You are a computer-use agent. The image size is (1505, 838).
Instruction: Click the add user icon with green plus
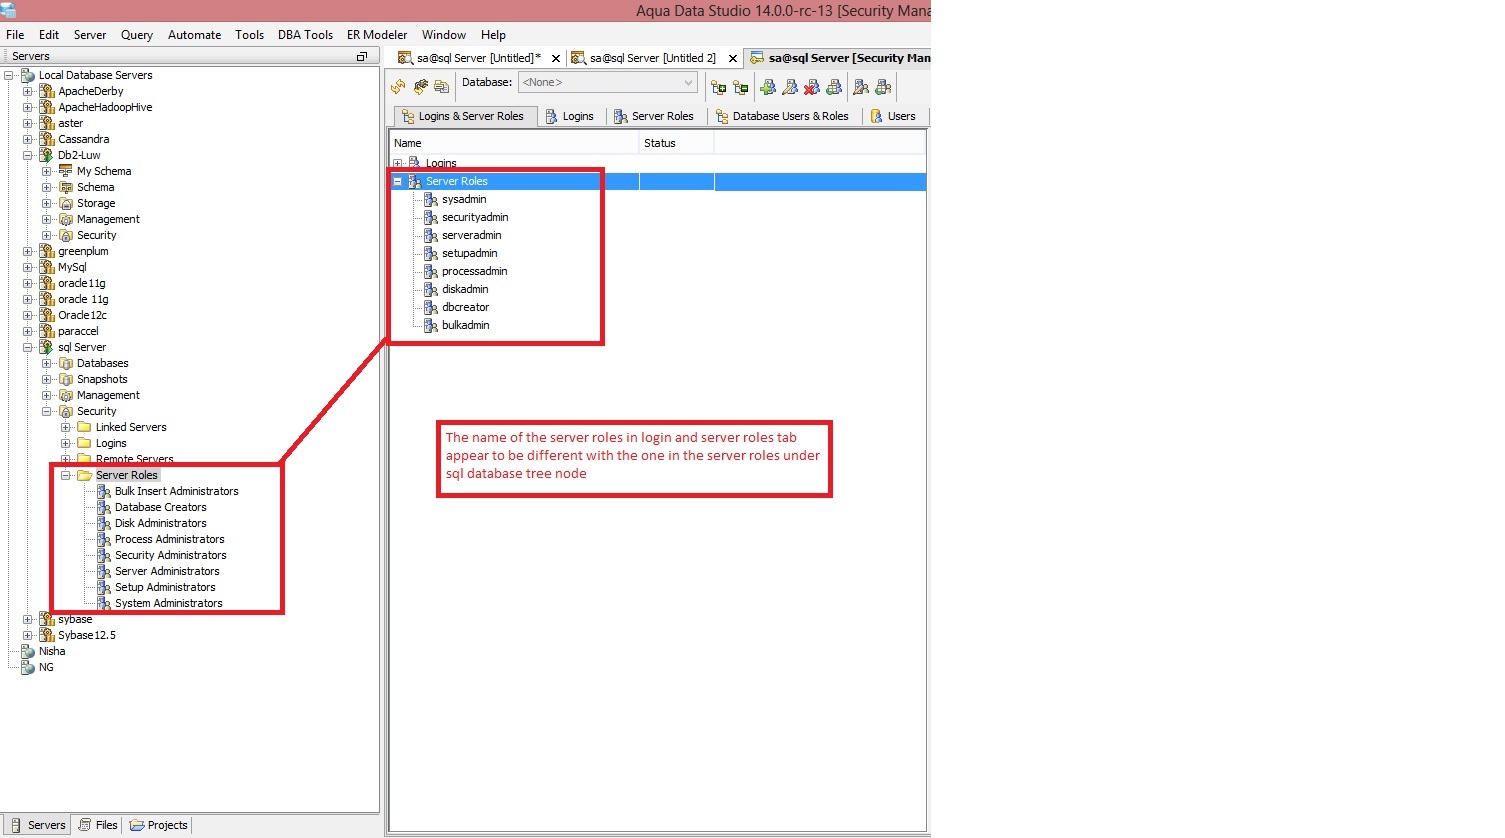click(x=768, y=87)
